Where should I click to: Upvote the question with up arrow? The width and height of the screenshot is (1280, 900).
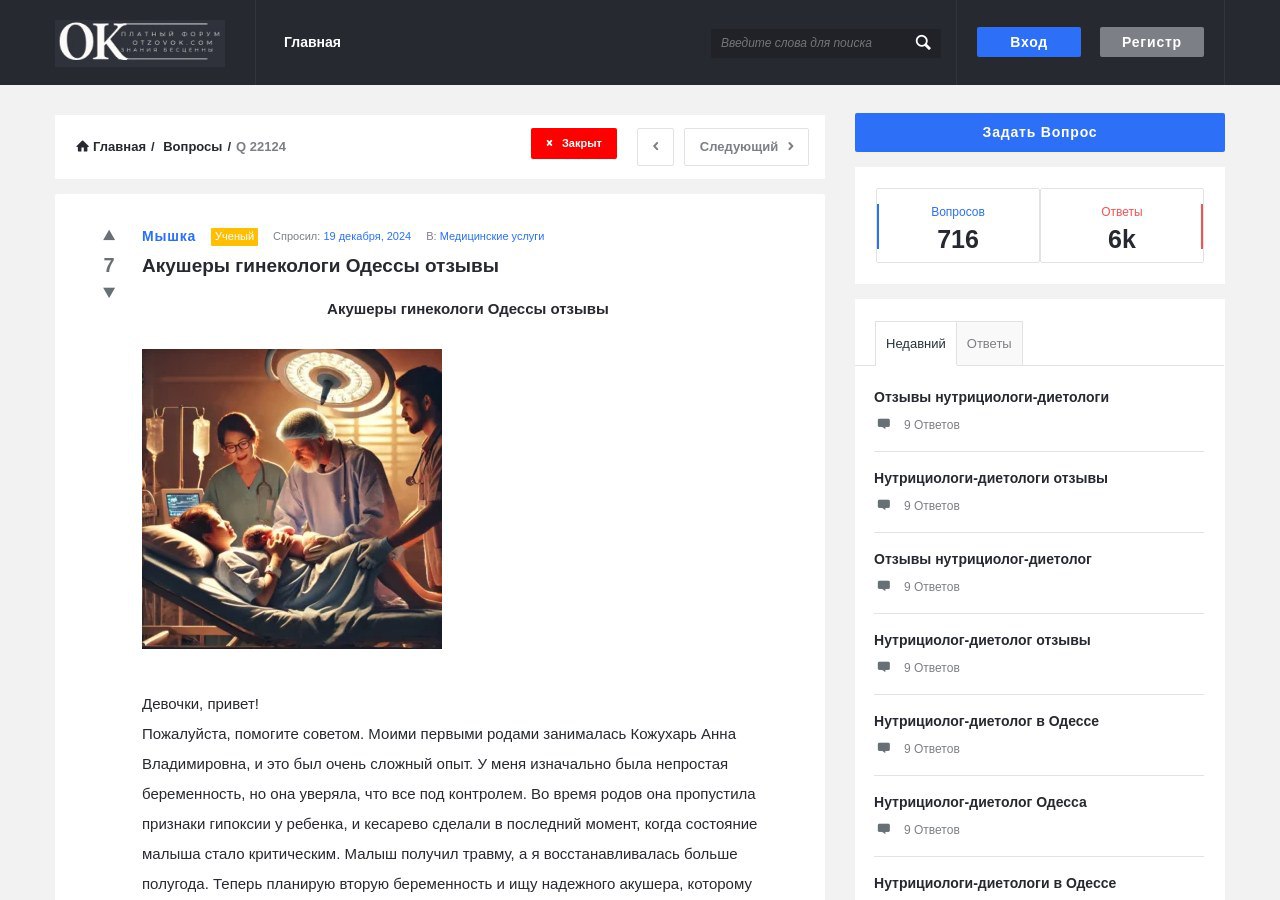tap(109, 236)
